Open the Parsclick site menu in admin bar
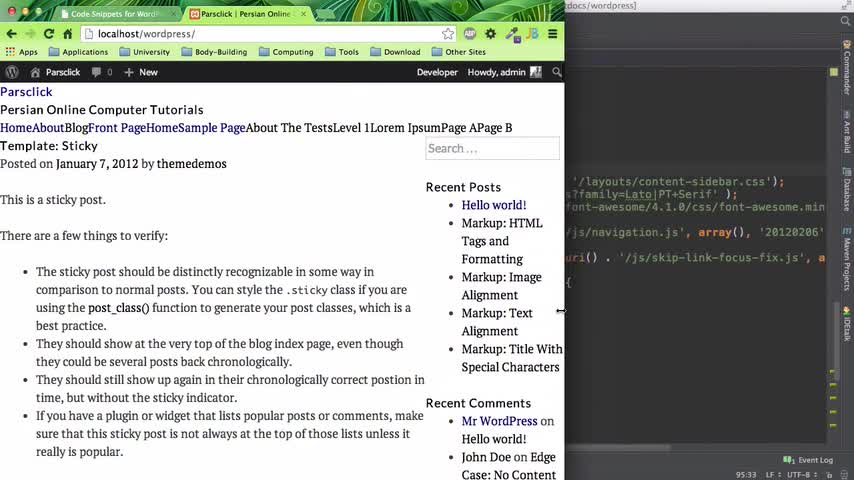Screen dimensions: 854x480 pyautogui.click(x=56, y=72)
